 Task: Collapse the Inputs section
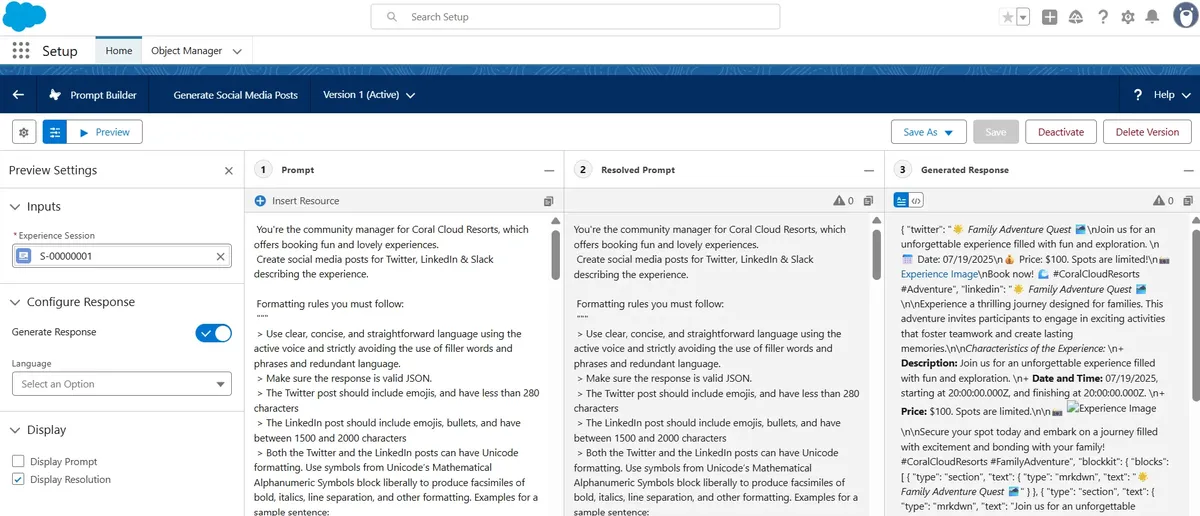pyautogui.click(x=16, y=207)
